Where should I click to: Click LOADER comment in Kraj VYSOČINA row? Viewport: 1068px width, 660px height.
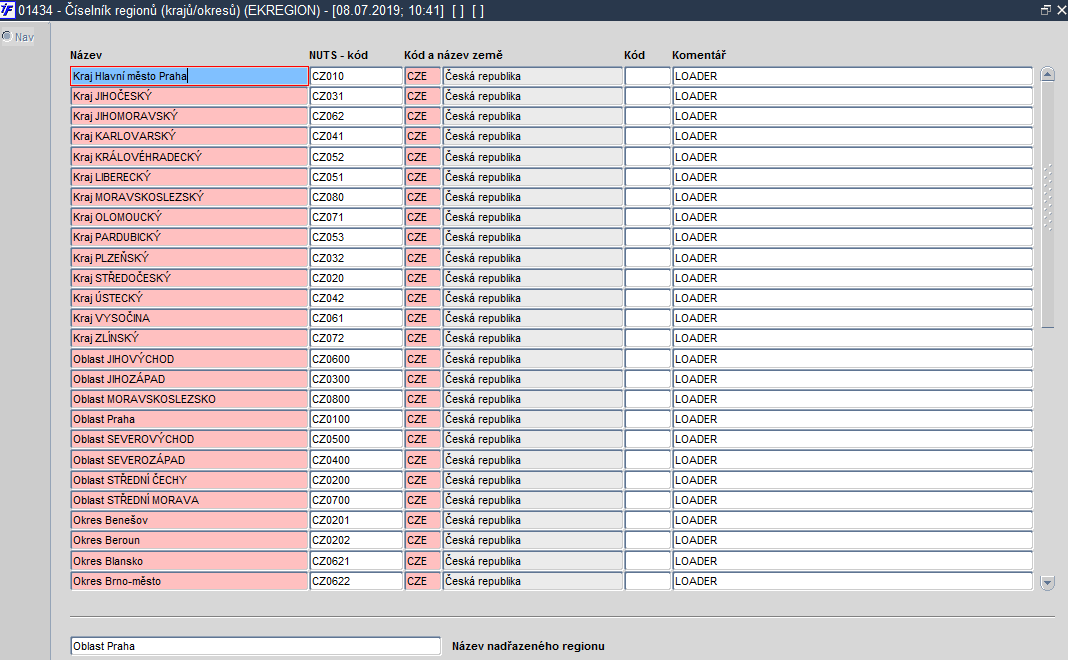tap(853, 318)
